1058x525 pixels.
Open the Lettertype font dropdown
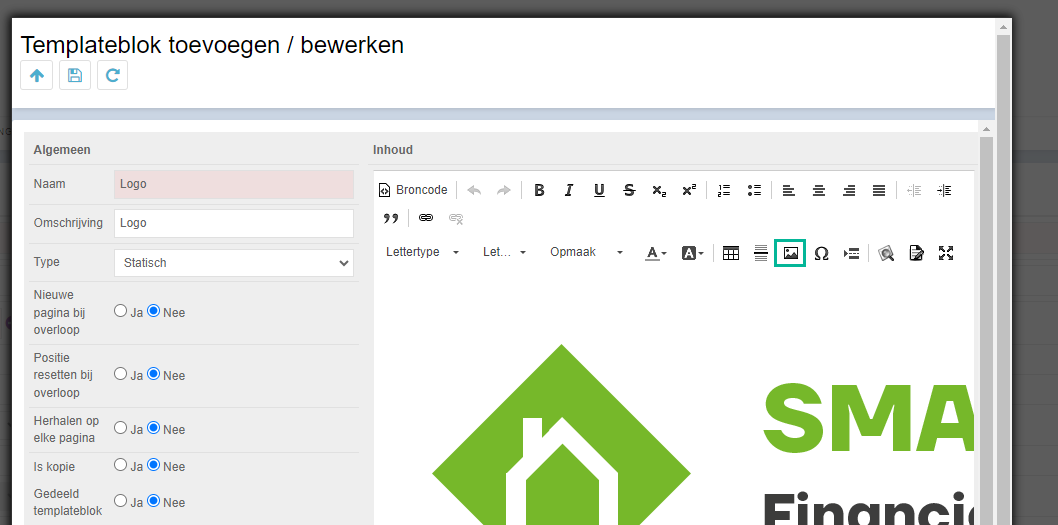click(x=423, y=252)
